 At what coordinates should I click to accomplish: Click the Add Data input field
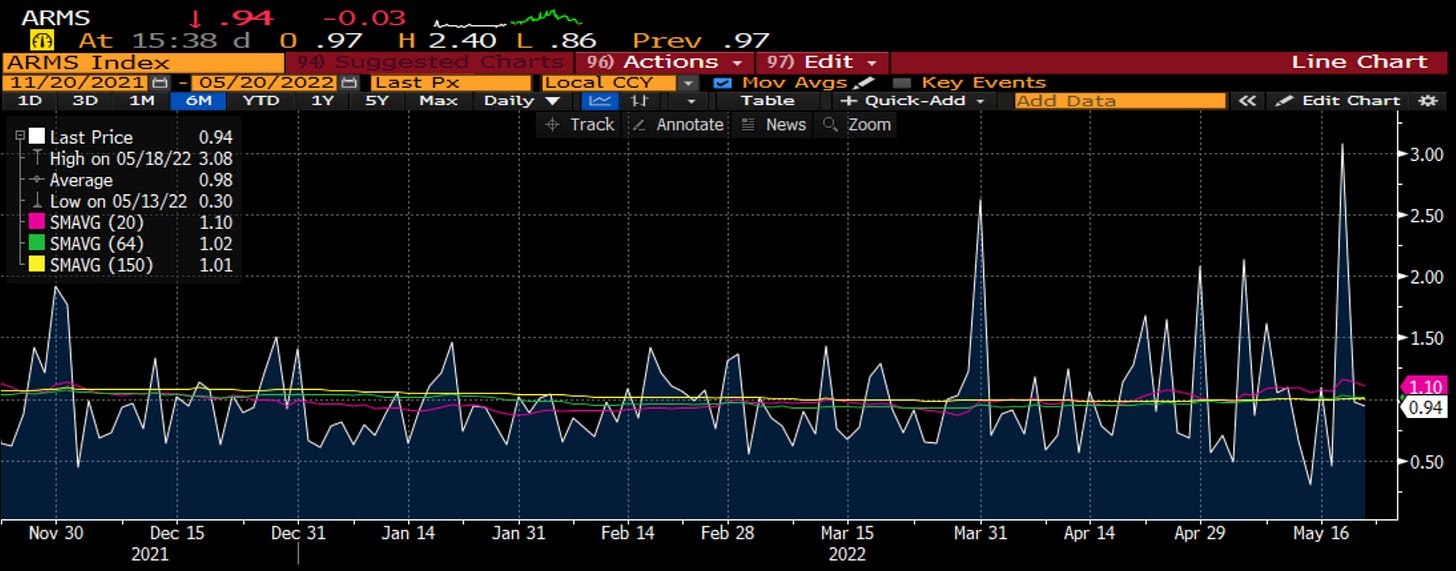click(x=1119, y=100)
